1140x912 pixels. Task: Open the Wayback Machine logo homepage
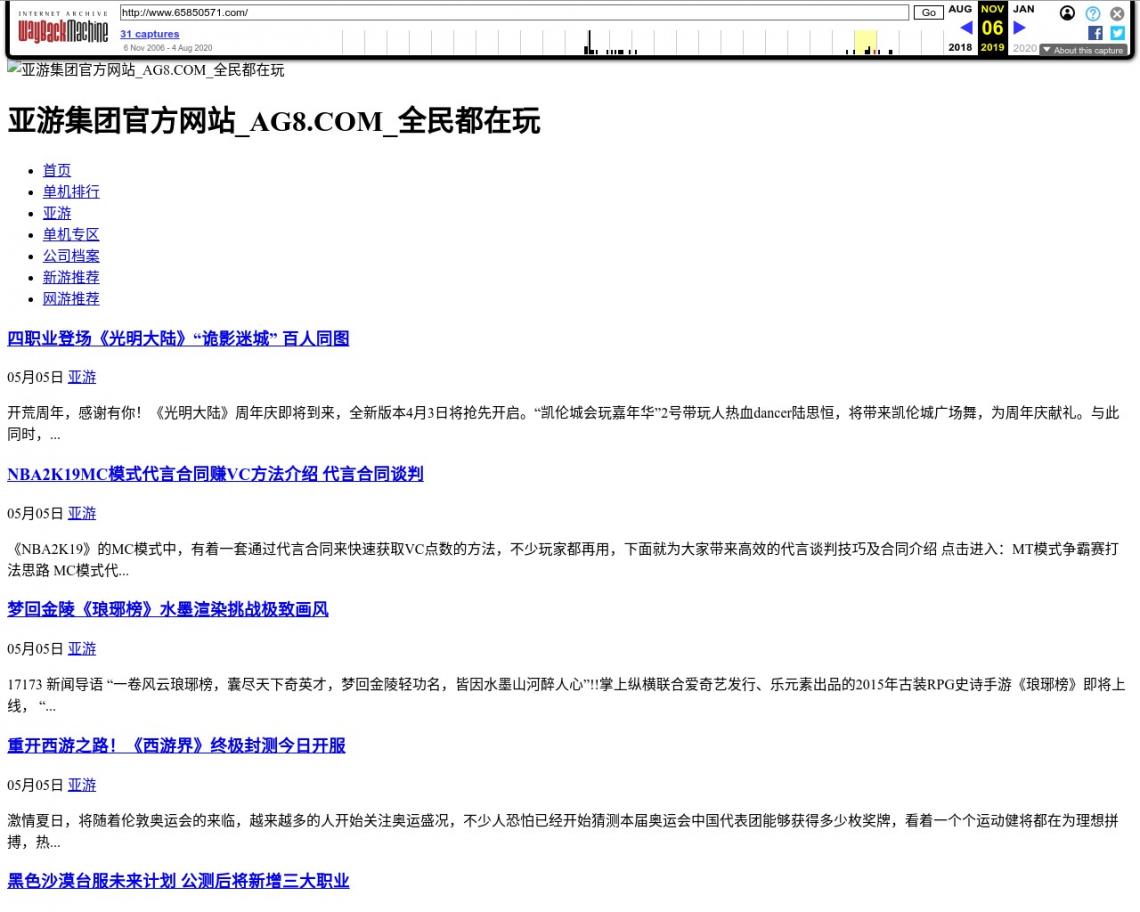(x=63, y=28)
